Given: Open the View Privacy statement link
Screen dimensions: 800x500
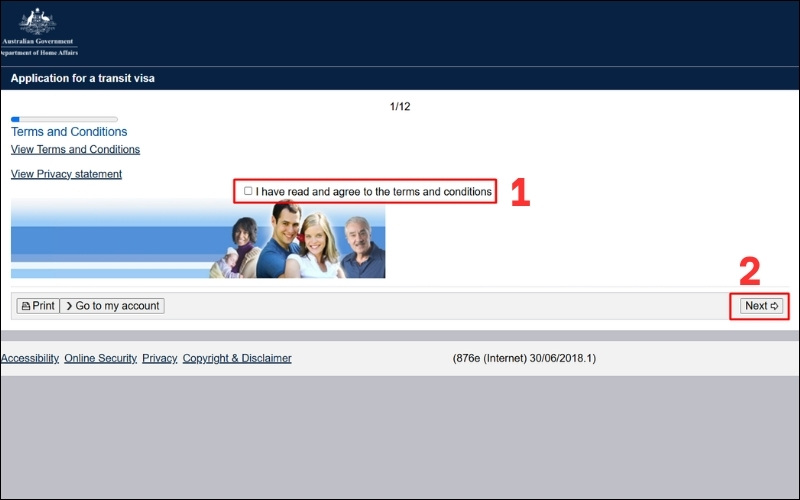Looking at the screenshot, I should pos(66,174).
